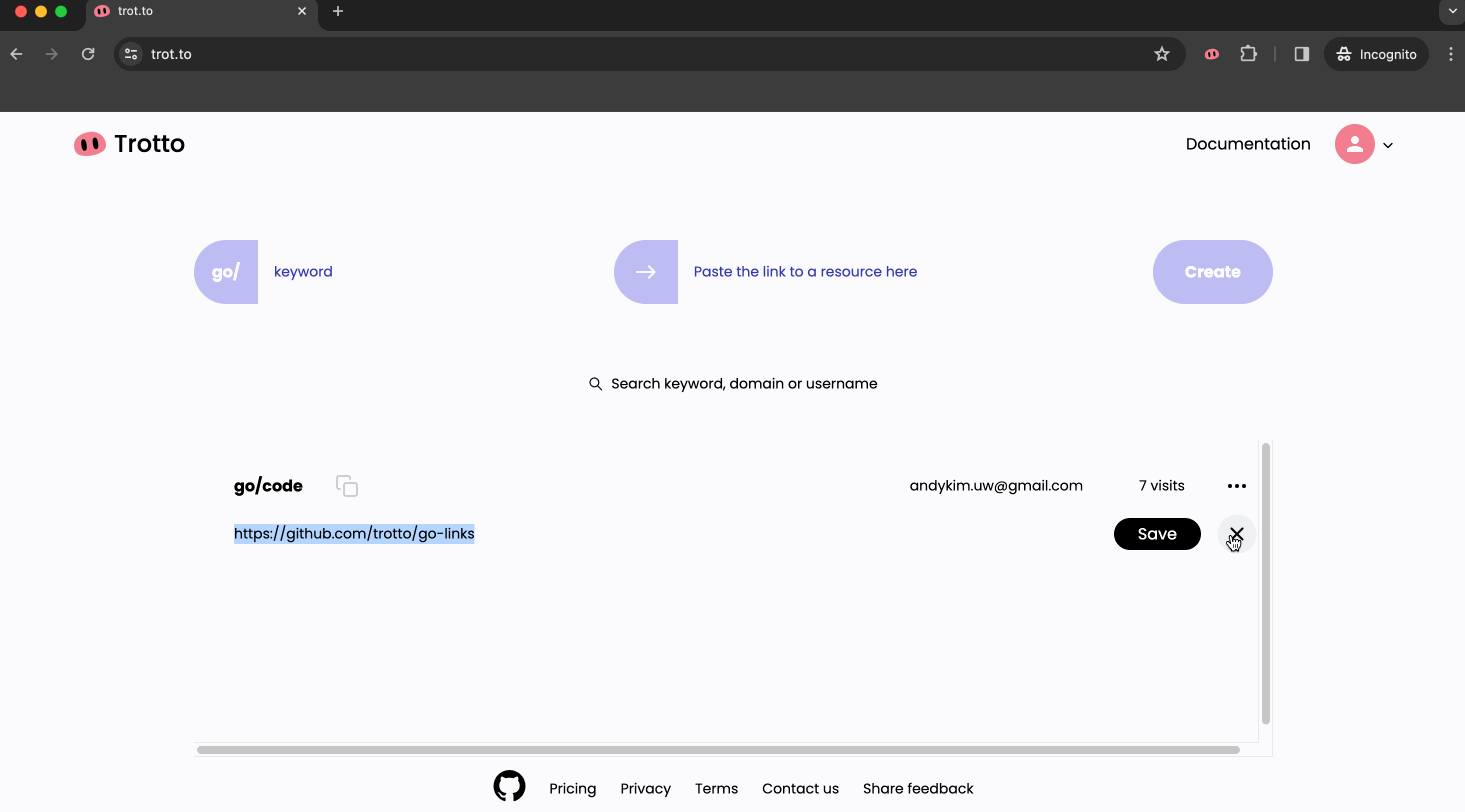Open the GitHub octocat footer icon
The width and height of the screenshot is (1465, 812).
coord(510,786)
